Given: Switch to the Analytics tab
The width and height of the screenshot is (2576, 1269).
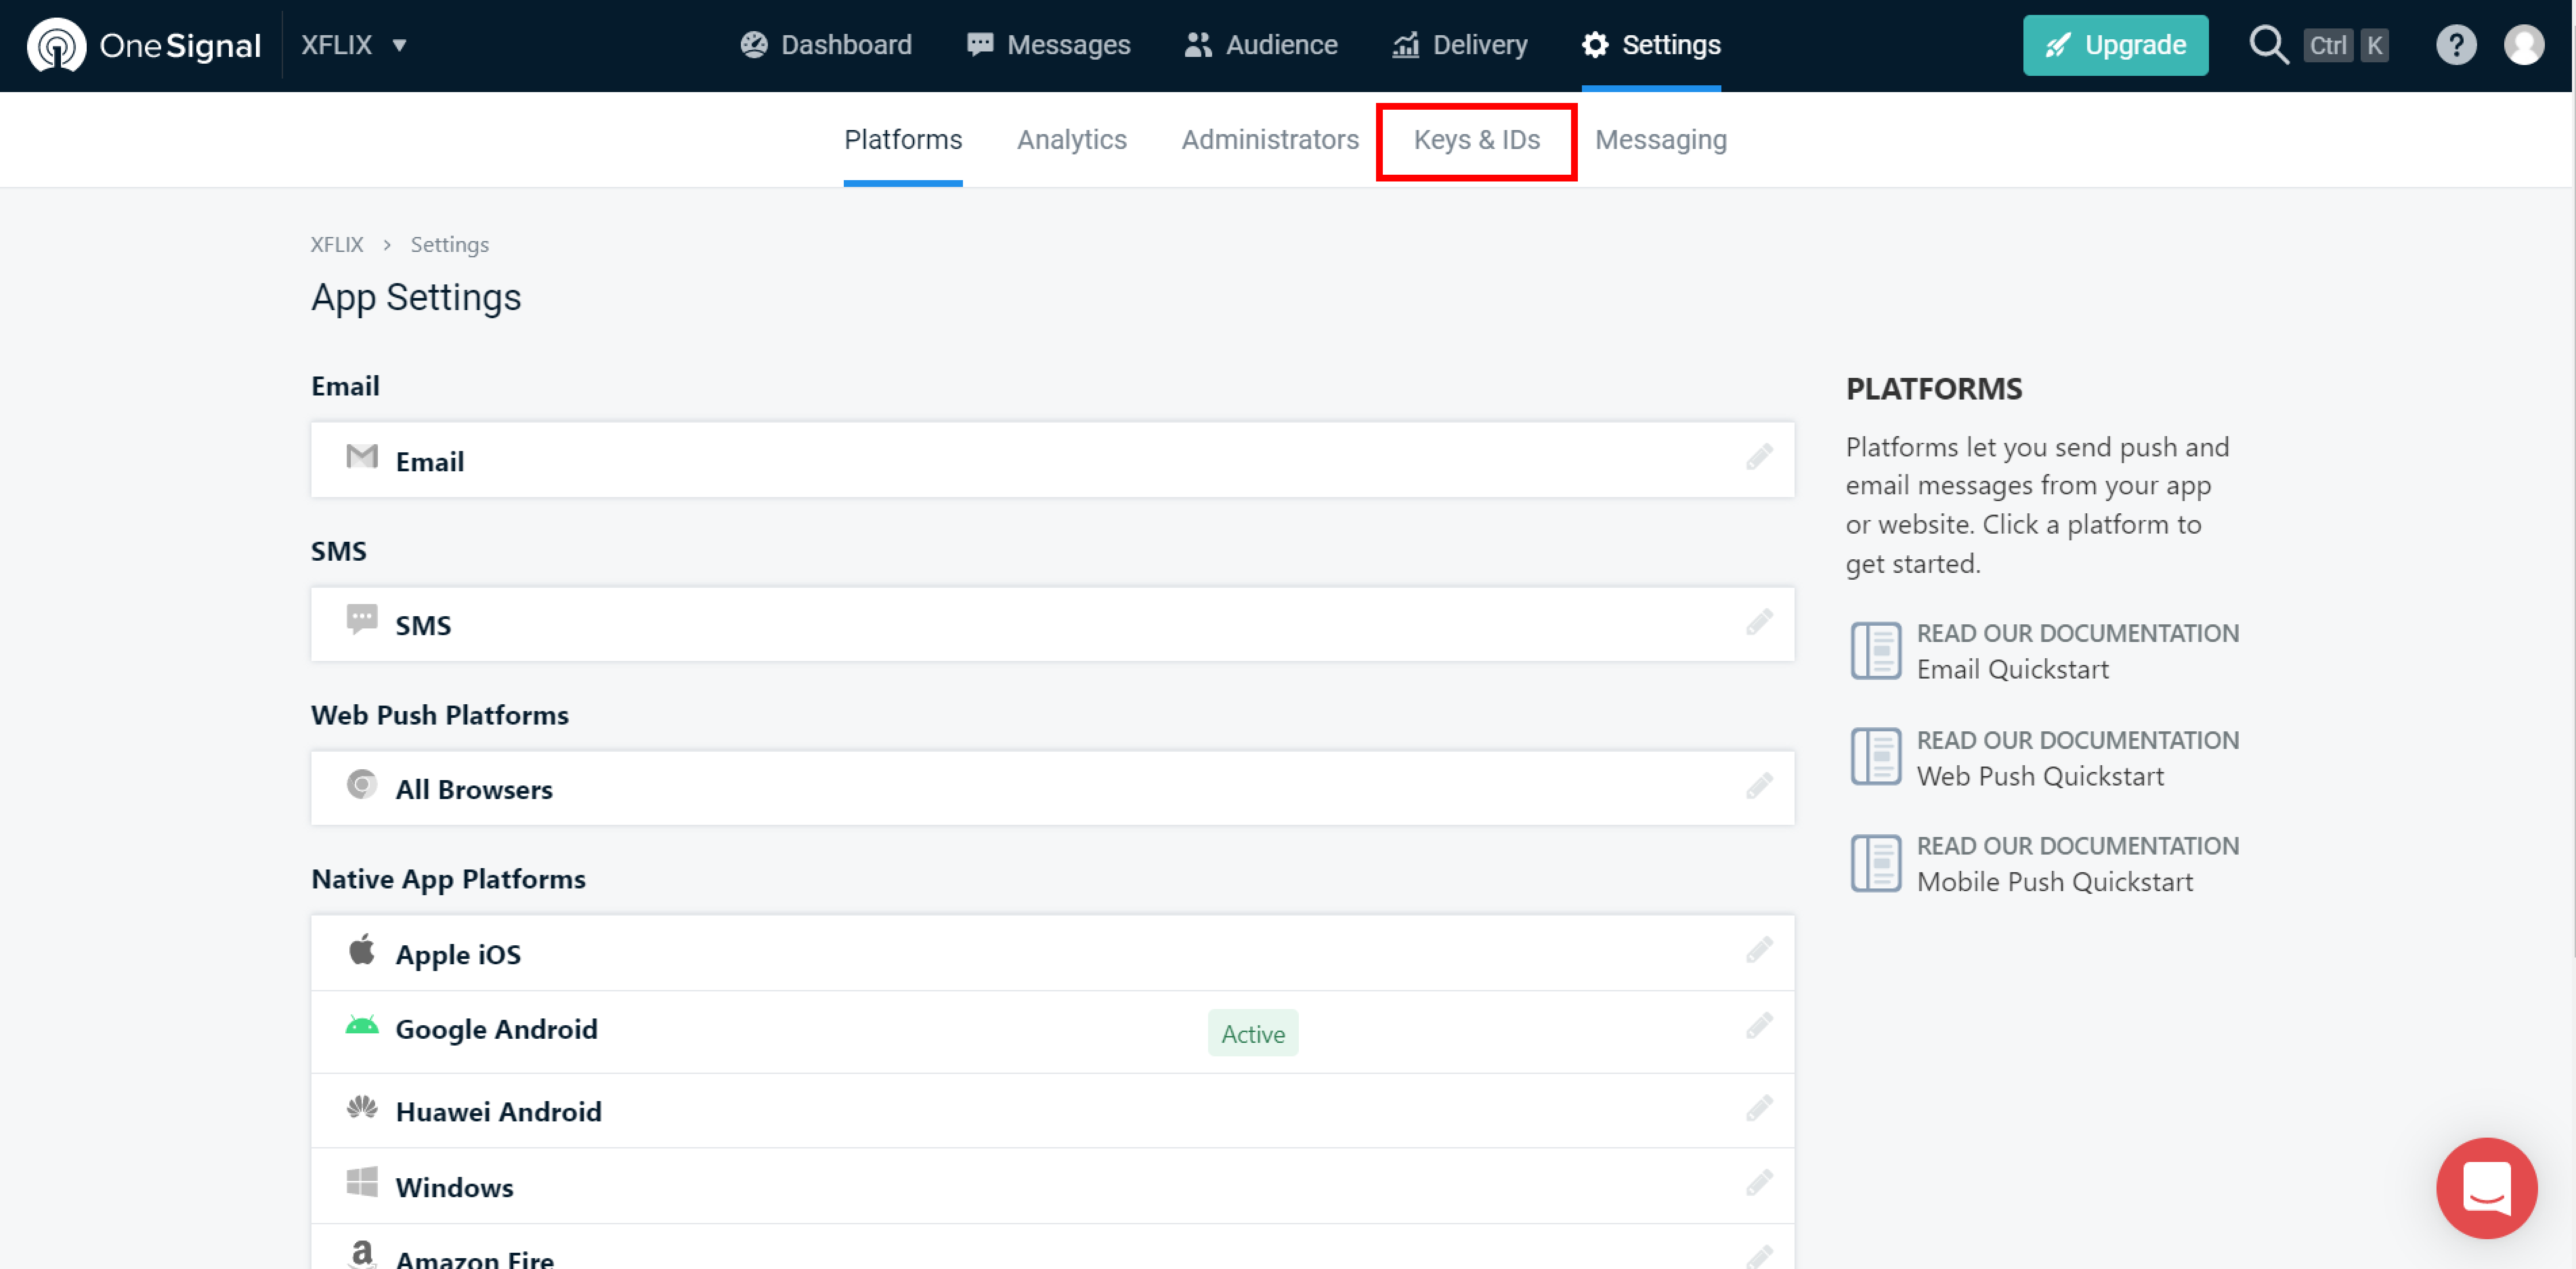Looking at the screenshot, I should [x=1072, y=140].
